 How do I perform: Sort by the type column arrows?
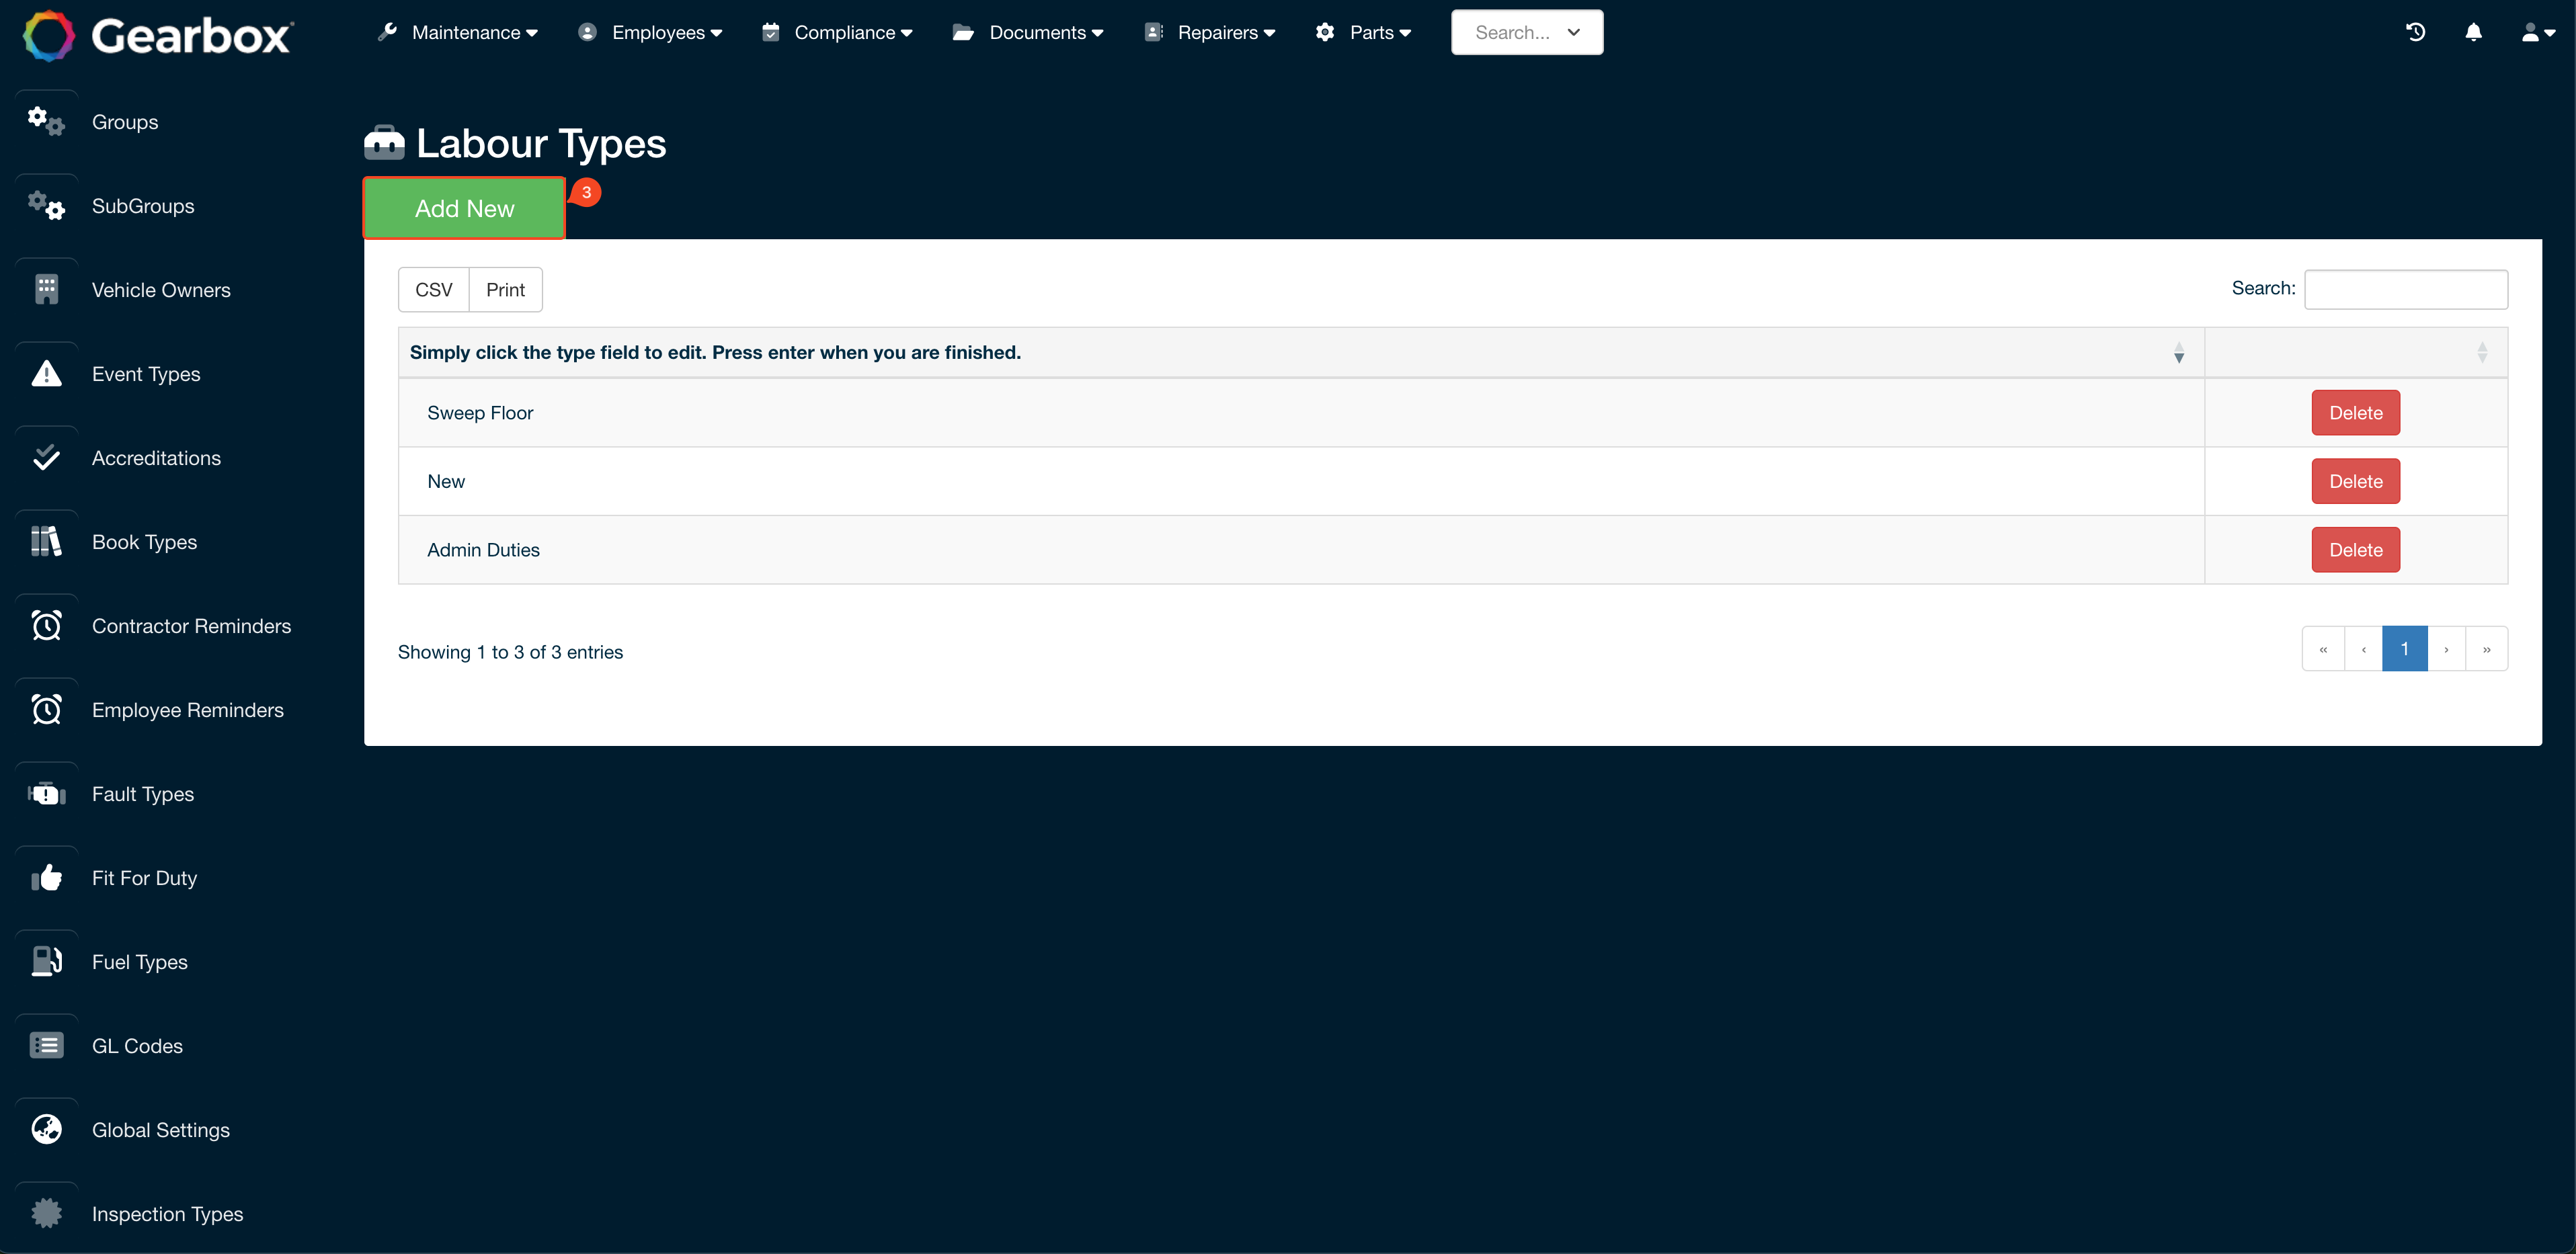coord(2178,352)
